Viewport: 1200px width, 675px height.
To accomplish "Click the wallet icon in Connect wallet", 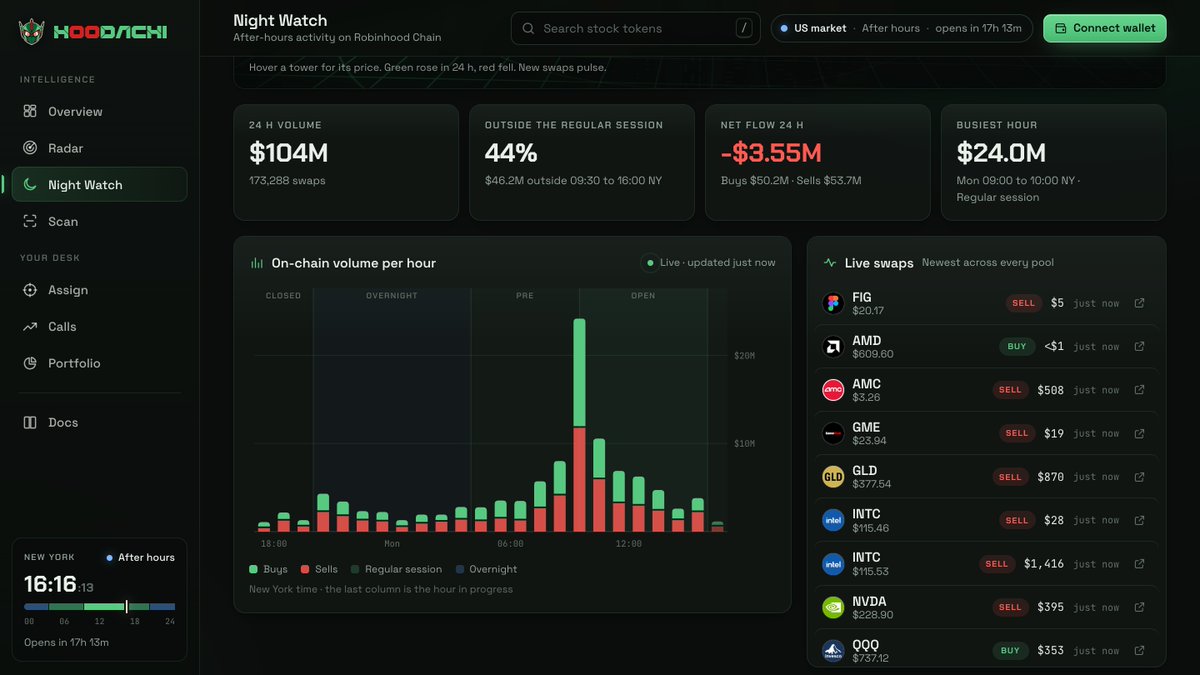I will 1060,28.
